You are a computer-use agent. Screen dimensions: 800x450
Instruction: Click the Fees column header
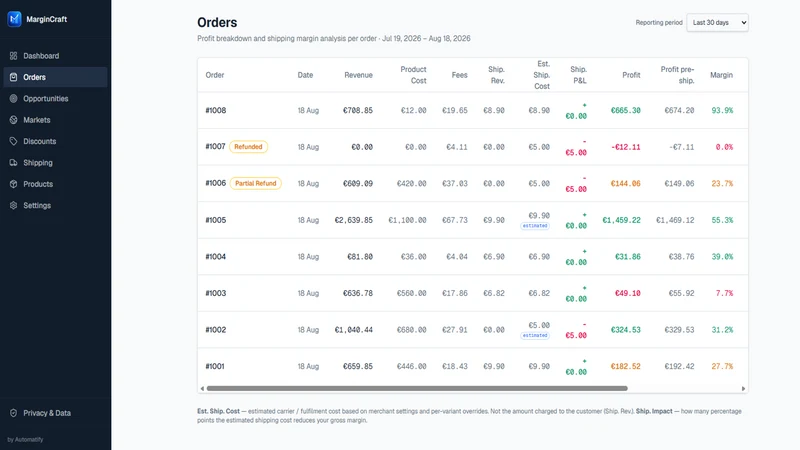click(x=459, y=75)
